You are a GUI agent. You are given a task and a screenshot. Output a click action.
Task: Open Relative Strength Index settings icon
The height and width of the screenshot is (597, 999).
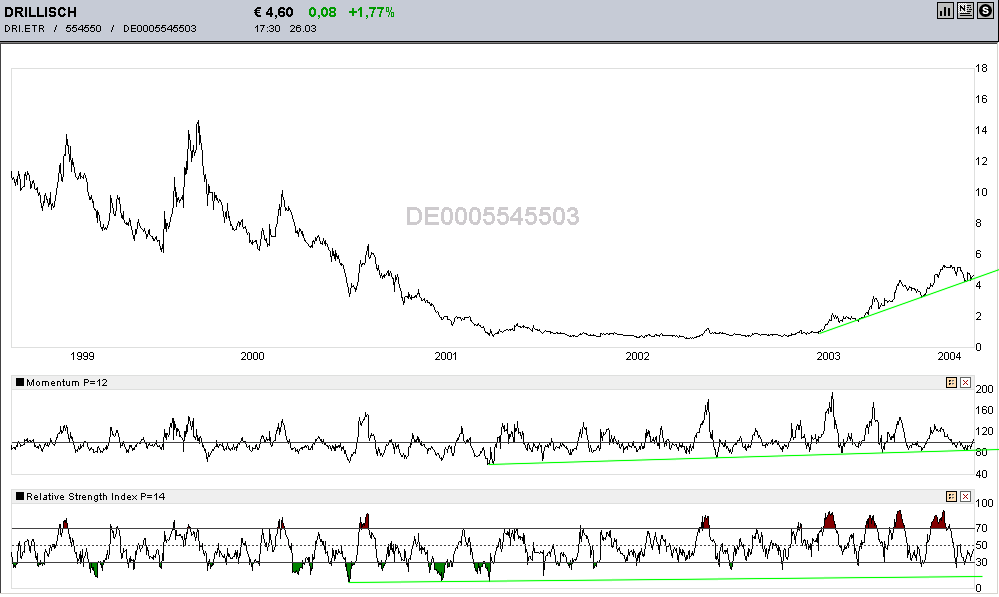click(x=951, y=496)
